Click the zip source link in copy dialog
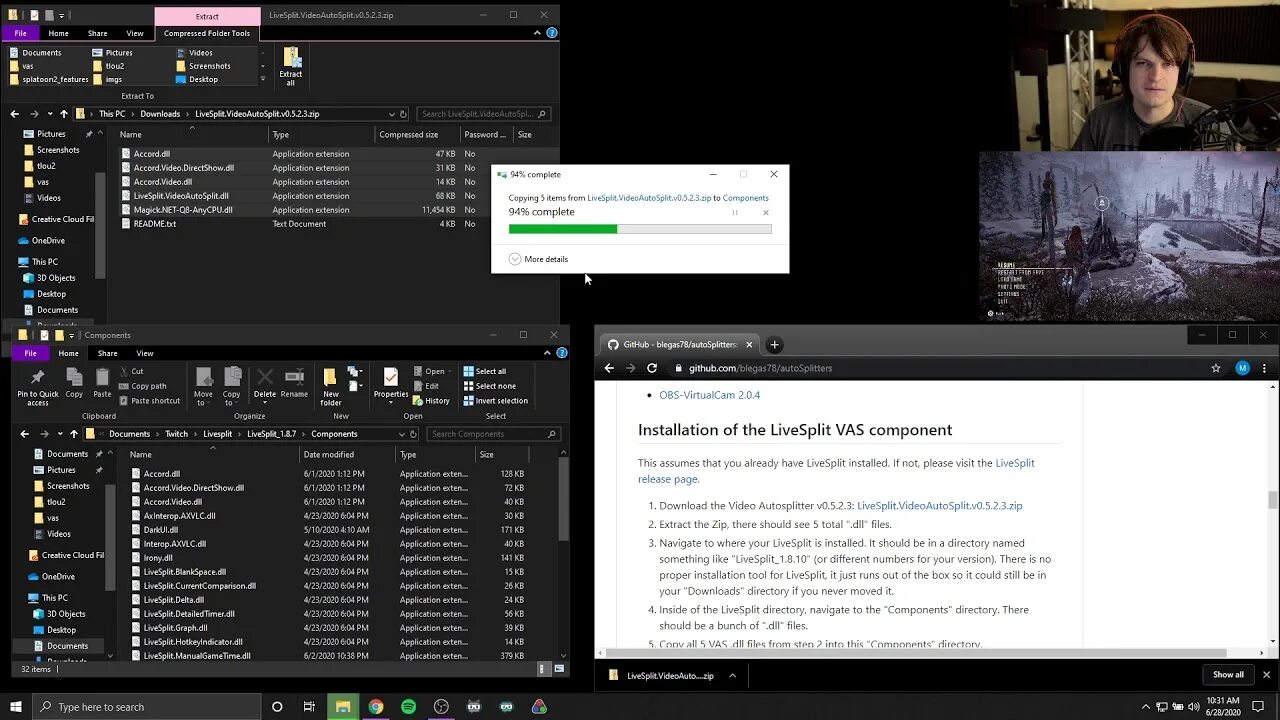Viewport: 1280px width, 720px height. pyautogui.click(x=649, y=198)
